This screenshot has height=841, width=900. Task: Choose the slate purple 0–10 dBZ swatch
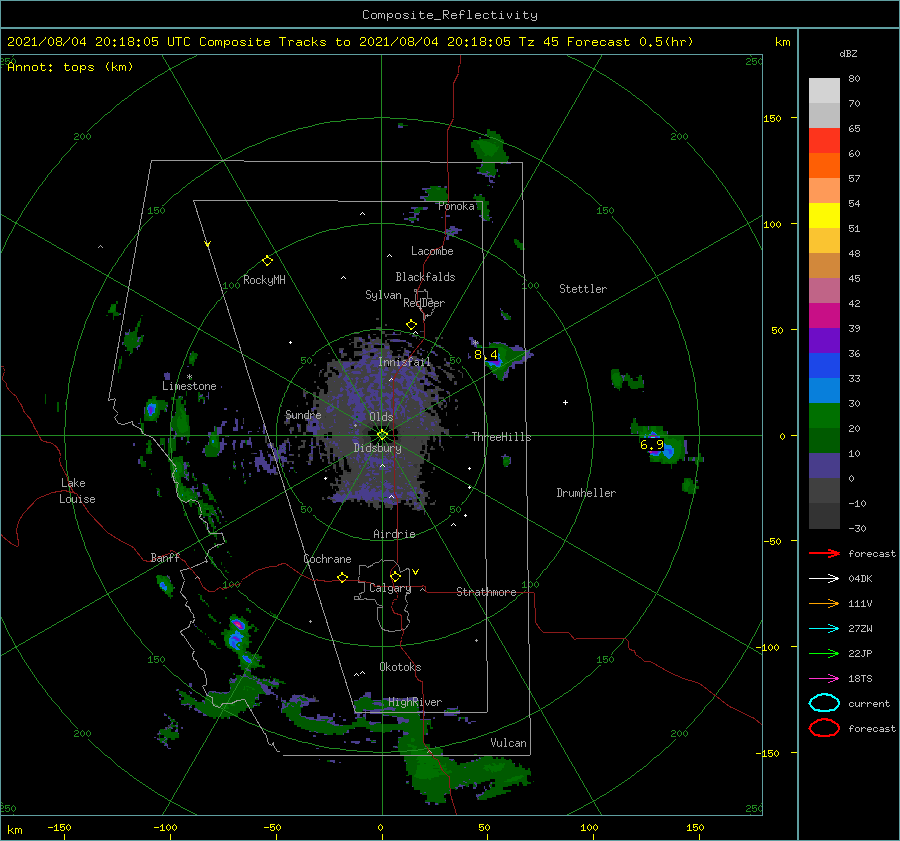824,466
